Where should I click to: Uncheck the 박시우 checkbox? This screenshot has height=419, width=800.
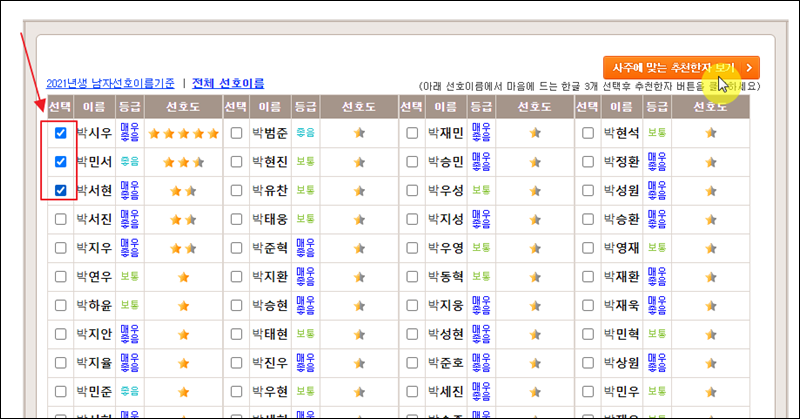coord(61,133)
